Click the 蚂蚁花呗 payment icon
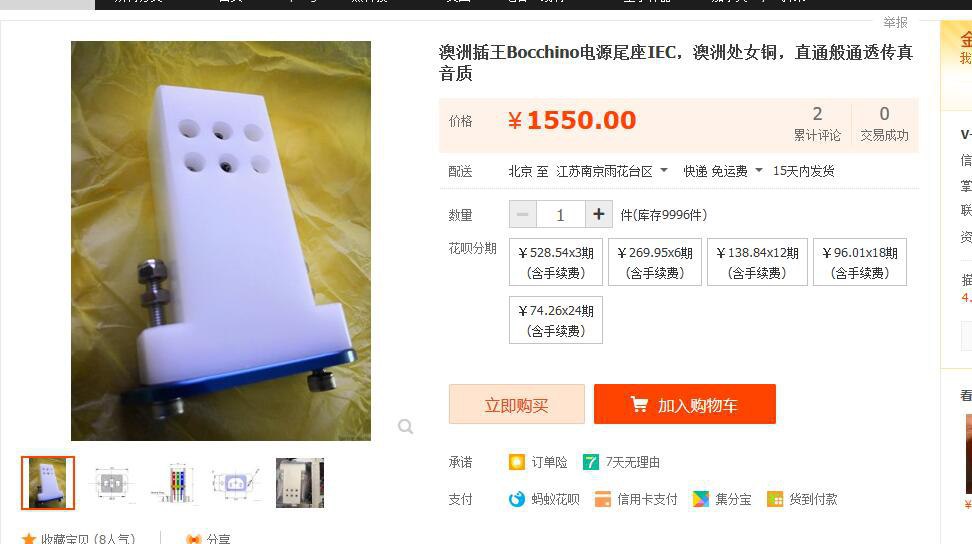This screenshot has width=972, height=544. pyautogui.click(x=516, y=499)
